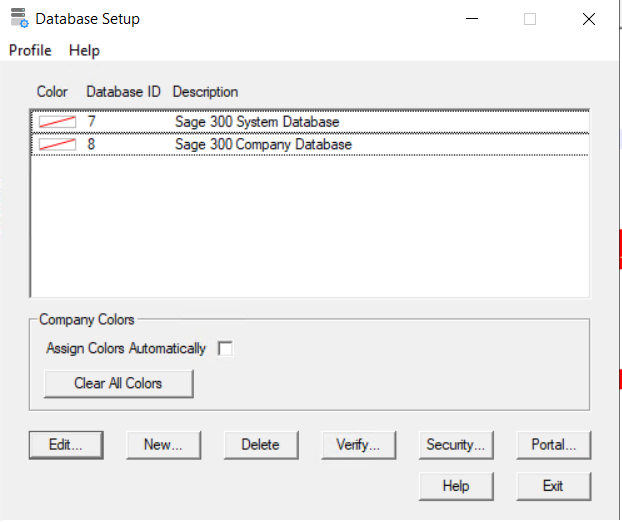Image resolution: width=622 pixels, height=522 pixels.
Task: Select the color swatch for database 8
Action: (x=57, y=144)
